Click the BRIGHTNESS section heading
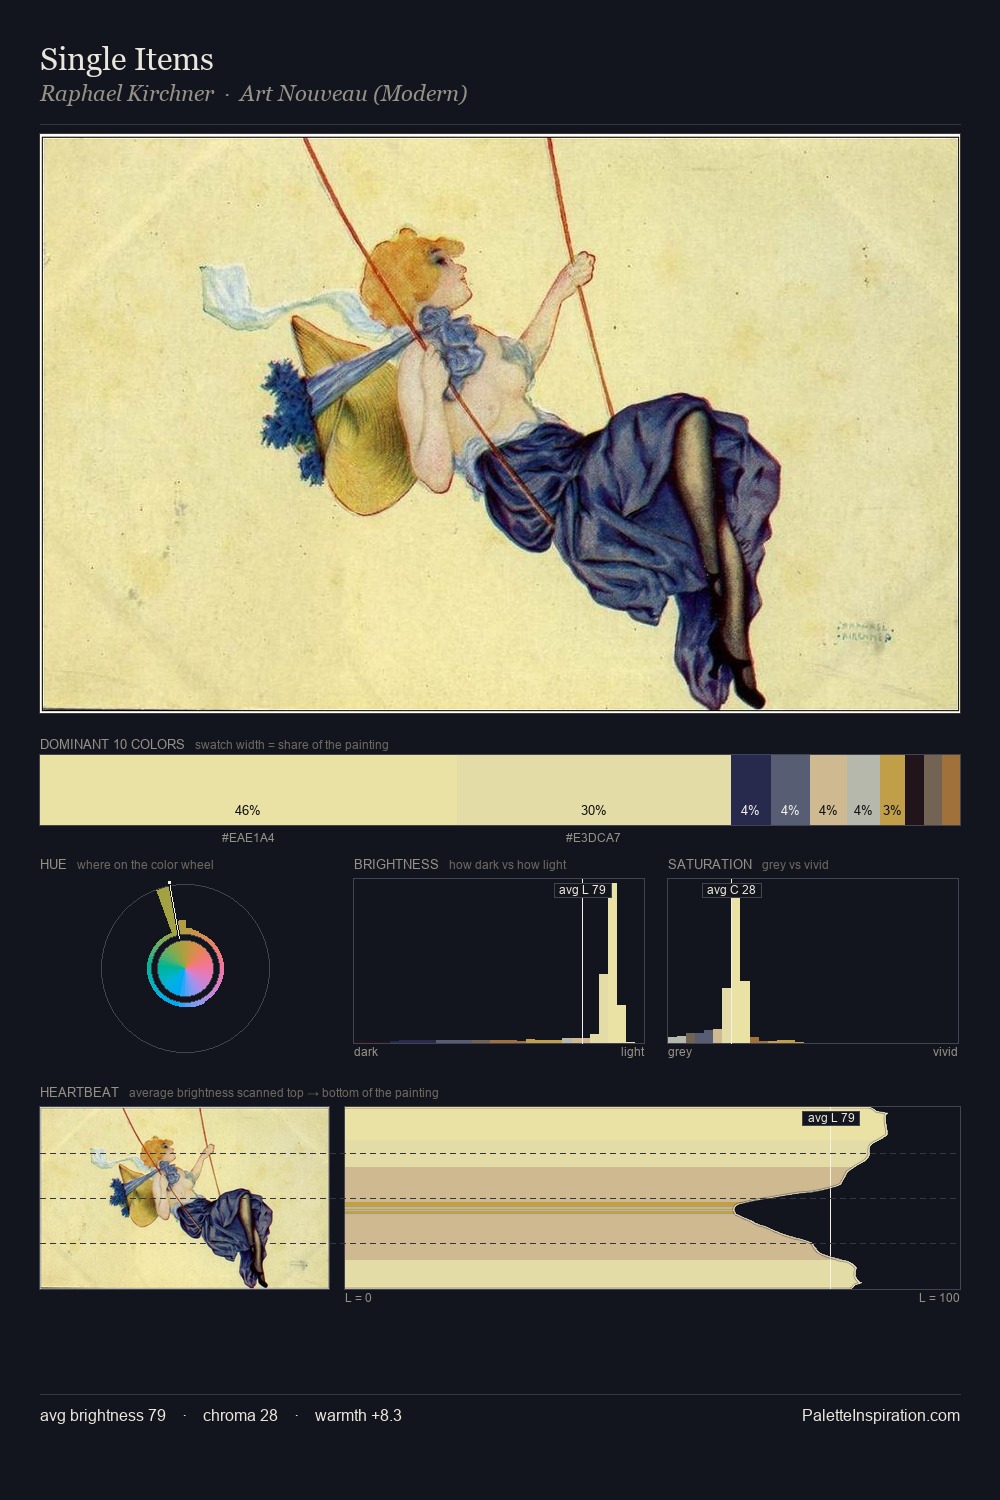This screenshot has height=1500, width=1000. point(396,864)
